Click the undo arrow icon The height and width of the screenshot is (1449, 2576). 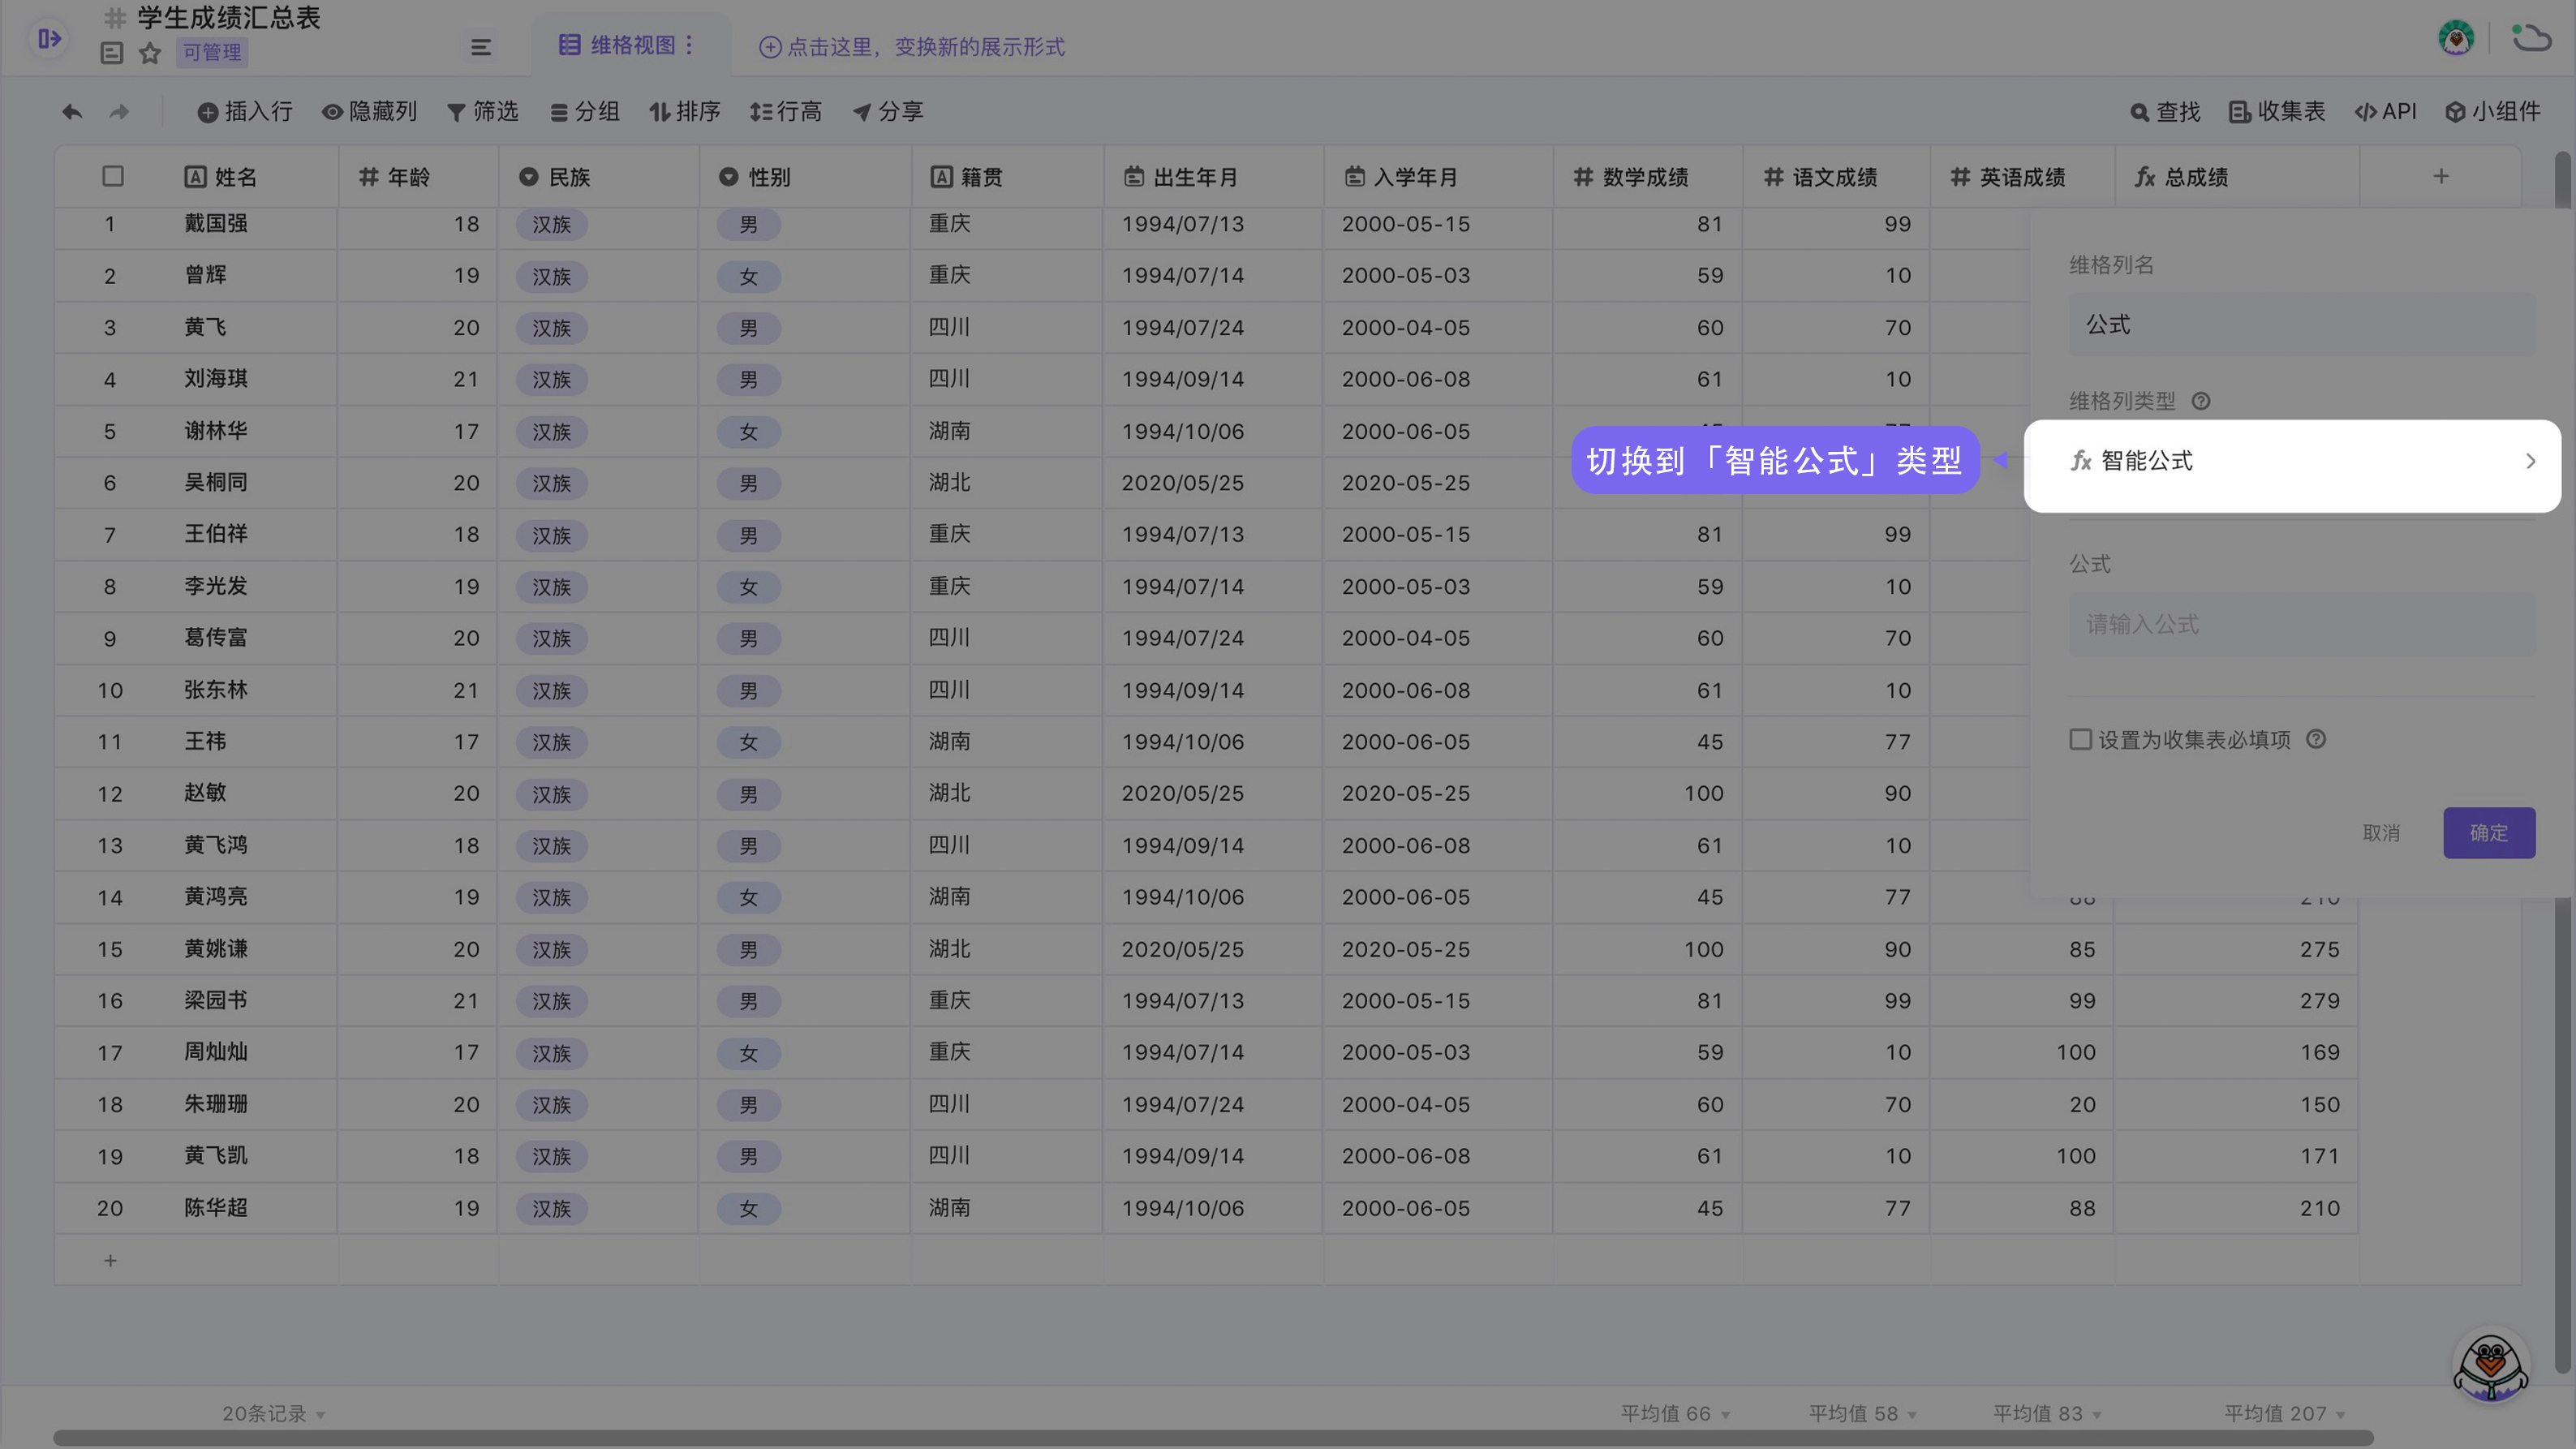[72, 112]
